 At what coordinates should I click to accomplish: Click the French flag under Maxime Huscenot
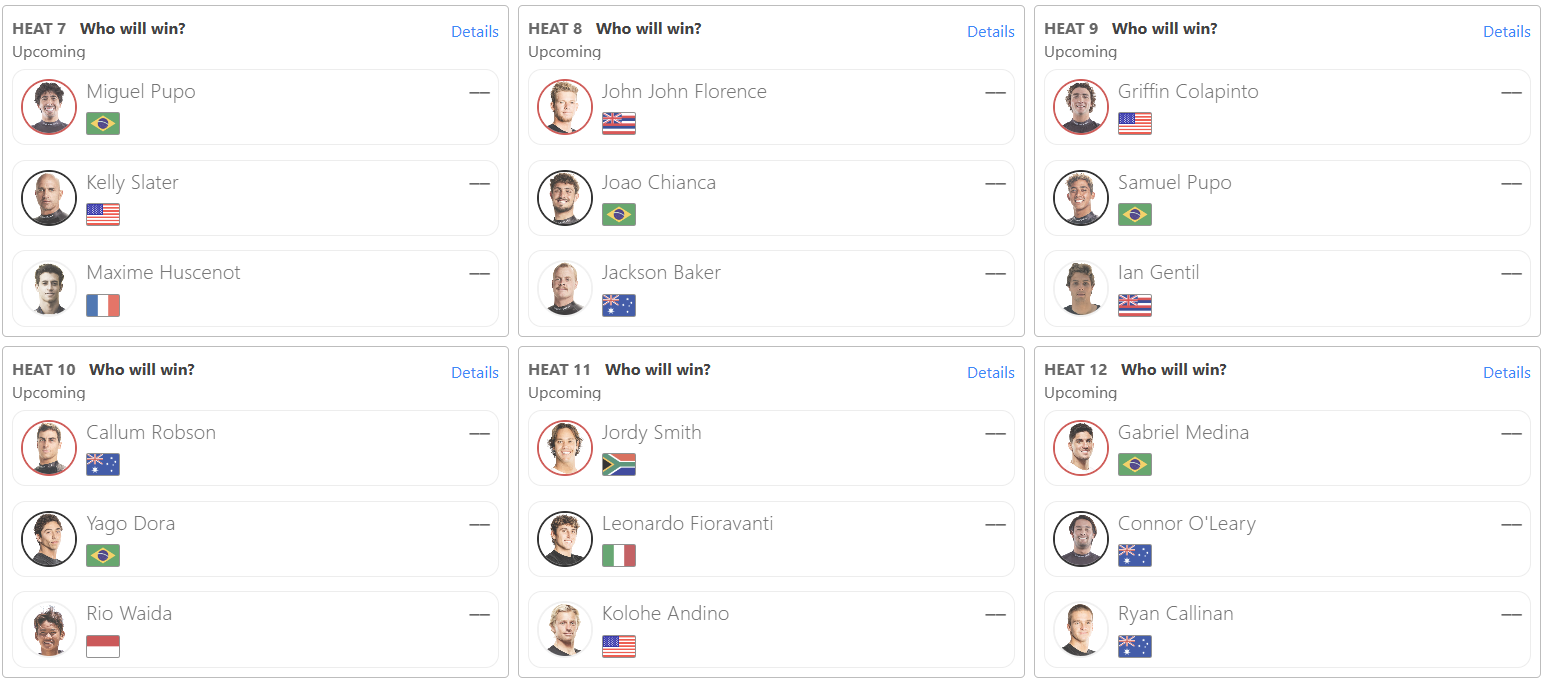coord(103,305)
